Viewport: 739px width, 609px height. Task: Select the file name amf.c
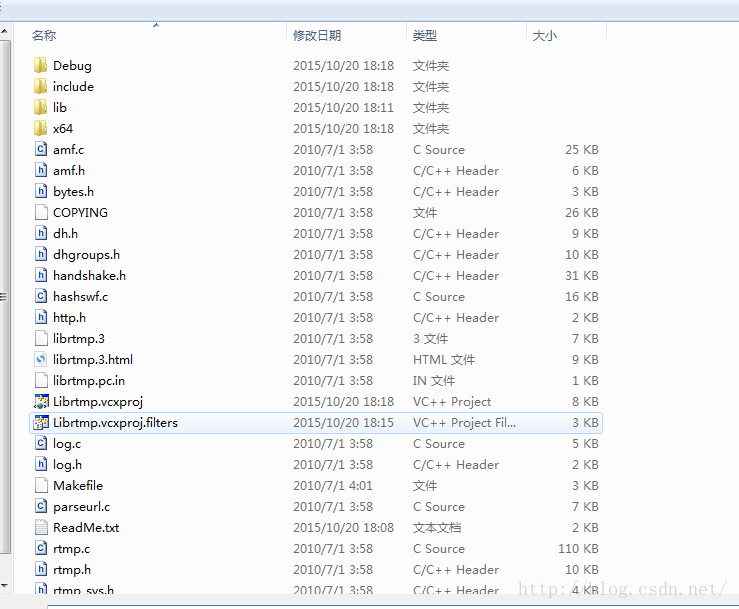[x=68, y=149]
